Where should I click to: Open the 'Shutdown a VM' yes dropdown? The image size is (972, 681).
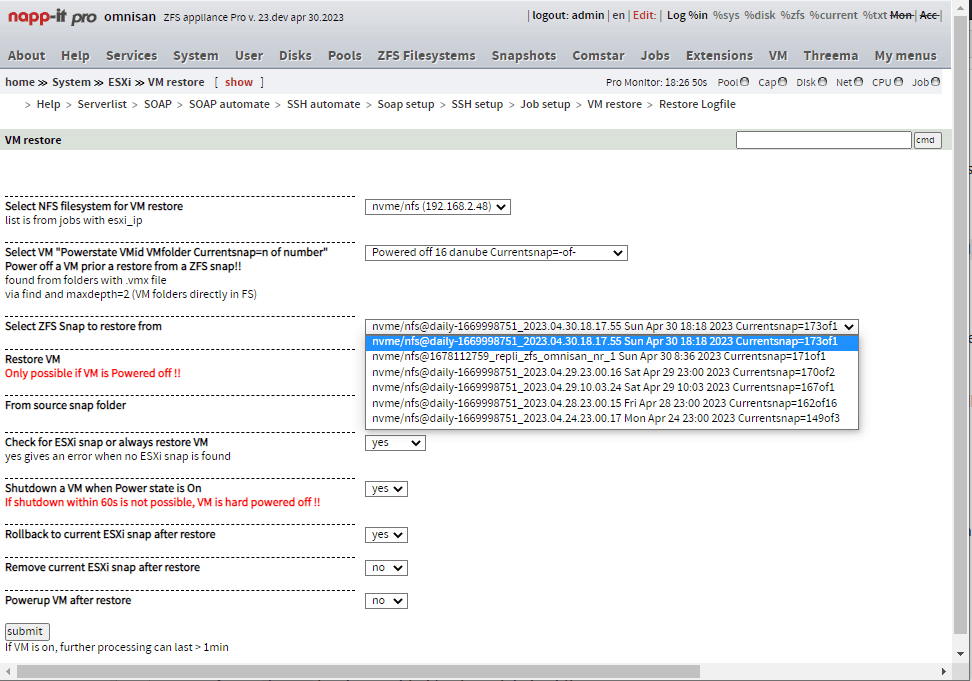[386, 489]
